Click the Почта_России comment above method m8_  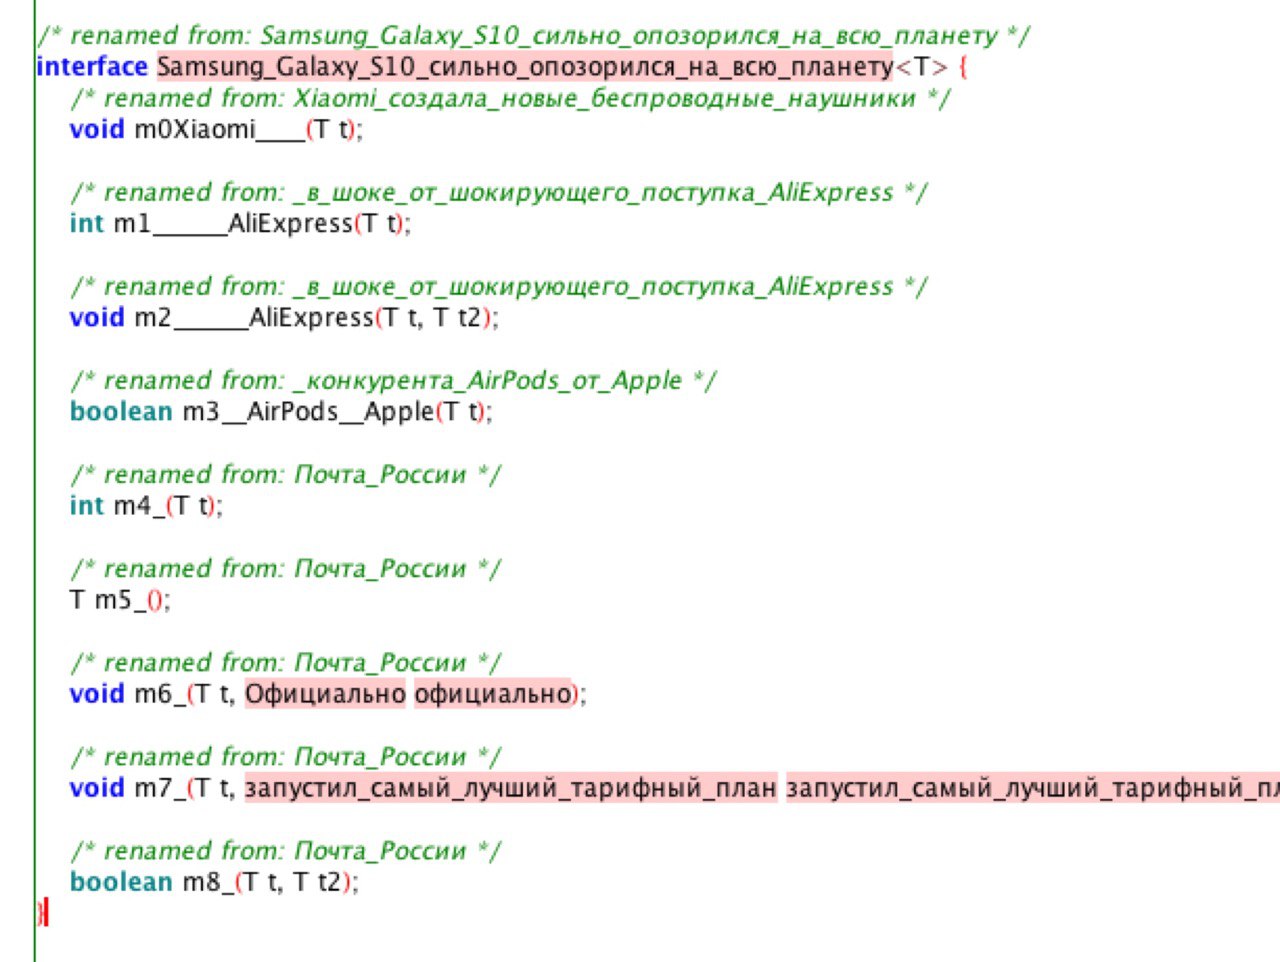pos(285,850)
